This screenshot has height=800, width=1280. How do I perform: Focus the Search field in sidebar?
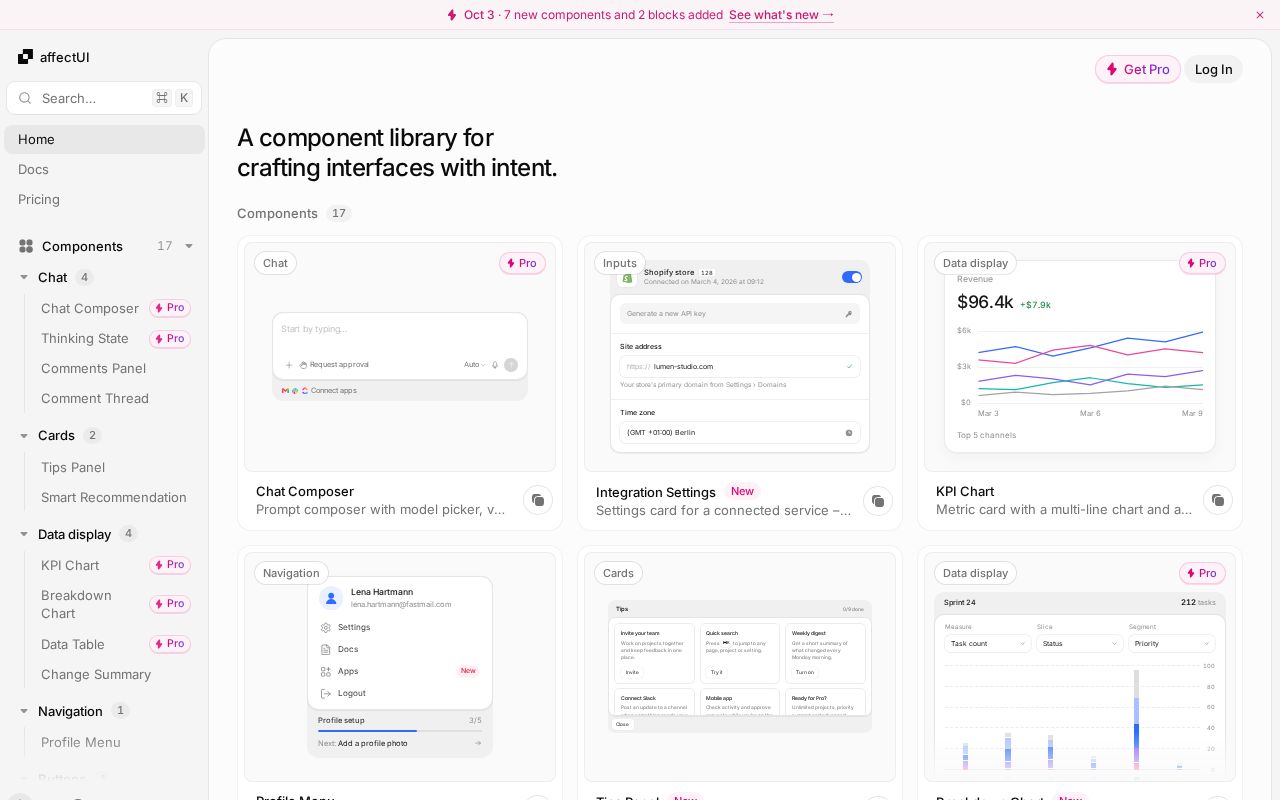(104, 98)
